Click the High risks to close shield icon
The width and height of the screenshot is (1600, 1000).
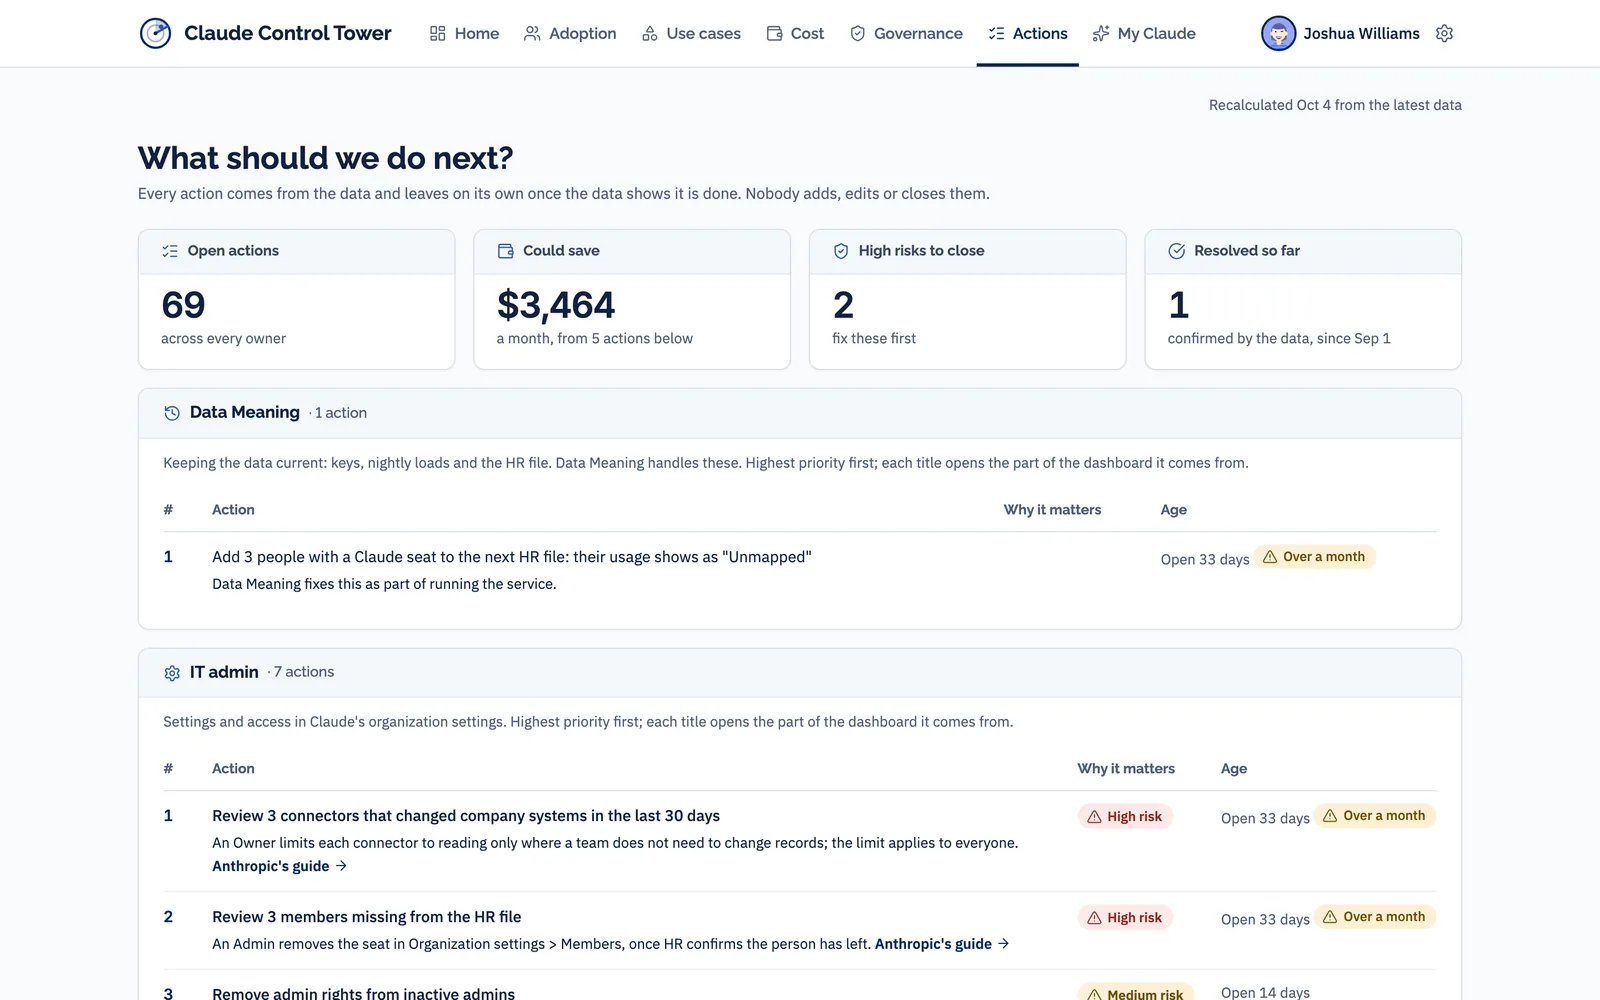[x=841, y=251]
